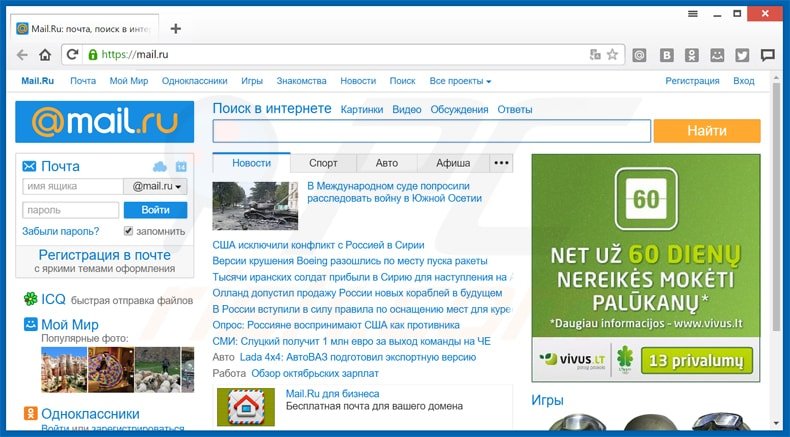This screenshot has width=790, height=437.
Task: Click the Найти search button
Action: tap(707, 131)
